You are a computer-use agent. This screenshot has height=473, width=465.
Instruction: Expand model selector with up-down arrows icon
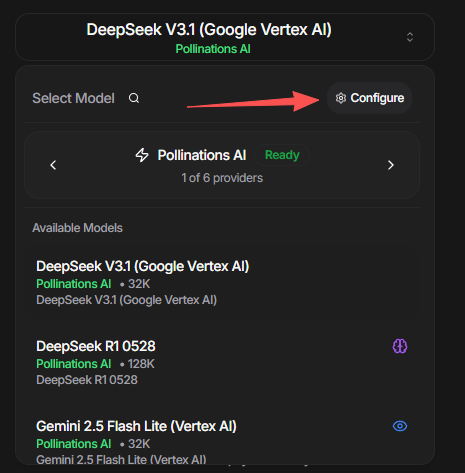pos(410,37)
